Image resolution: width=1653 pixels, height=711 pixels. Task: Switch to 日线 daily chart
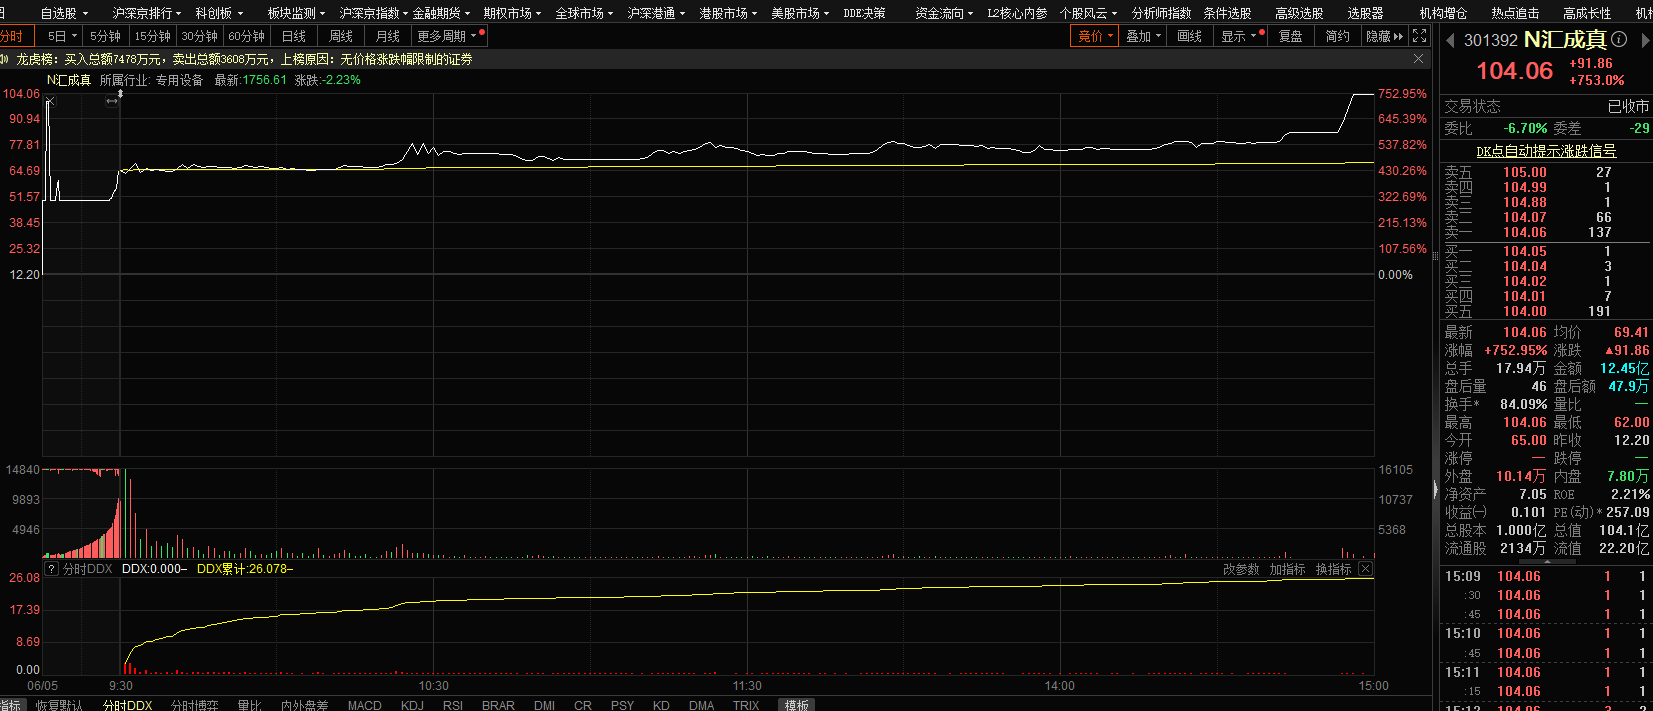click(x=293, y=36)
